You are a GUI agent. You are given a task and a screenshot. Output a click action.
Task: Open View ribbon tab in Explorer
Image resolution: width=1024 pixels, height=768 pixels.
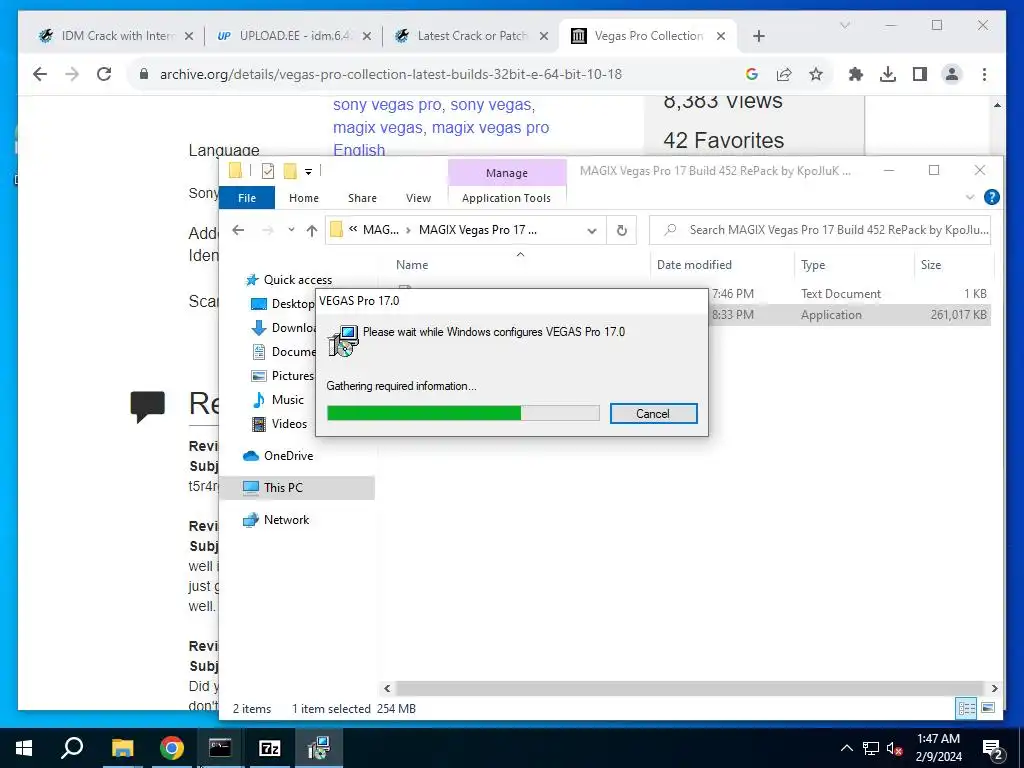pyautogui.click(x=418, y=198)
